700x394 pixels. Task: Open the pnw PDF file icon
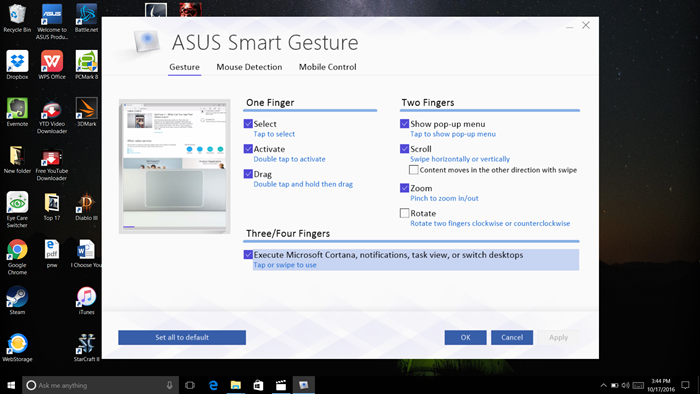point(52,253)
